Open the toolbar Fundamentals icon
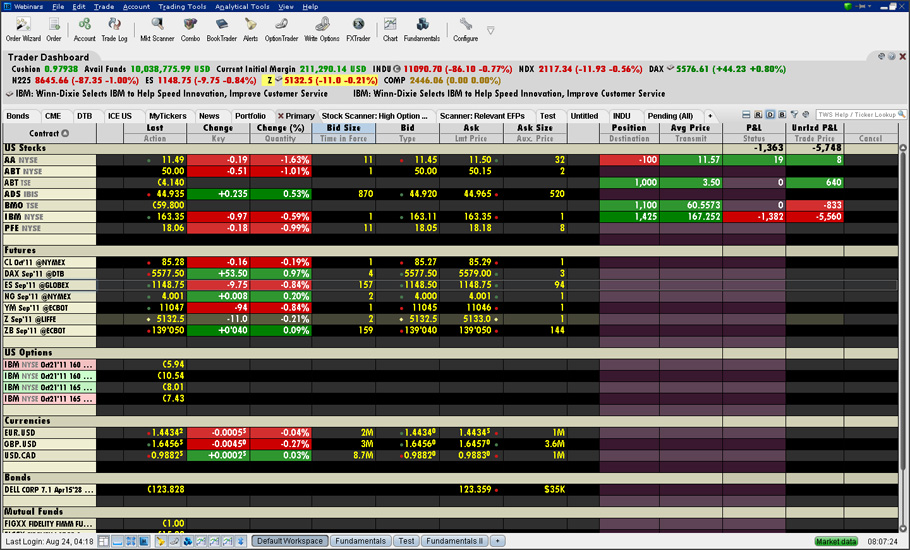This screenshot has height=550, width=910. tap(422, 30)
